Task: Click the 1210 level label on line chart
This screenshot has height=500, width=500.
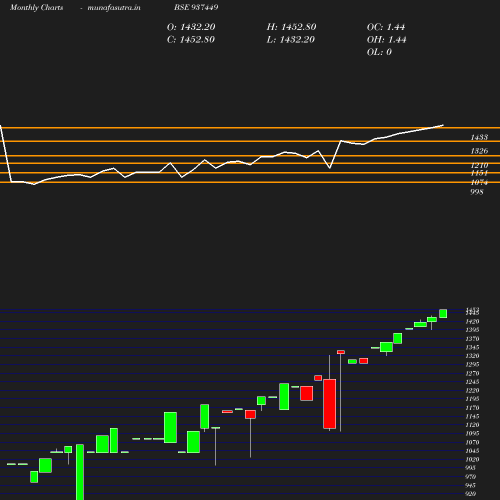Action: coord(479,165)
